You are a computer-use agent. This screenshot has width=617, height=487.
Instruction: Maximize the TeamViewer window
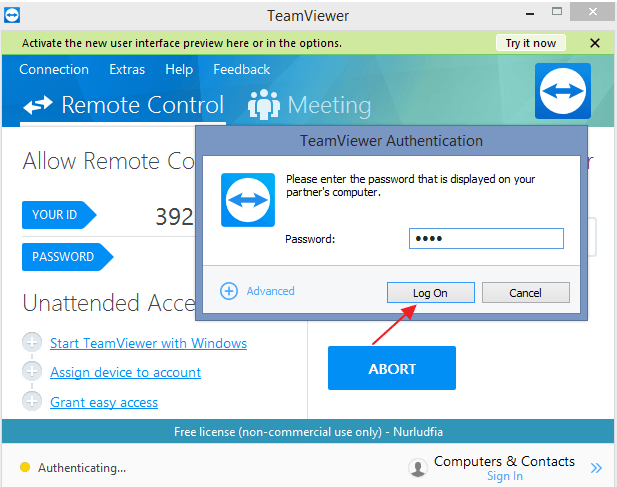557,11
